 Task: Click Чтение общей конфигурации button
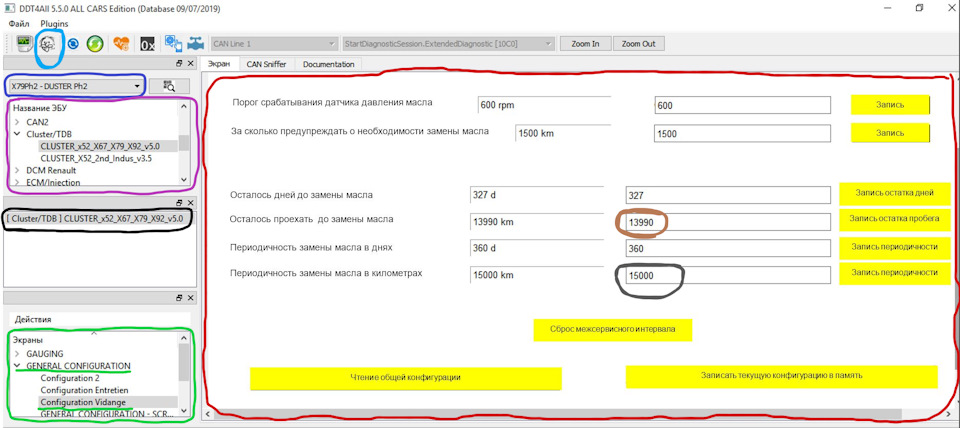[x=406, y=378]
